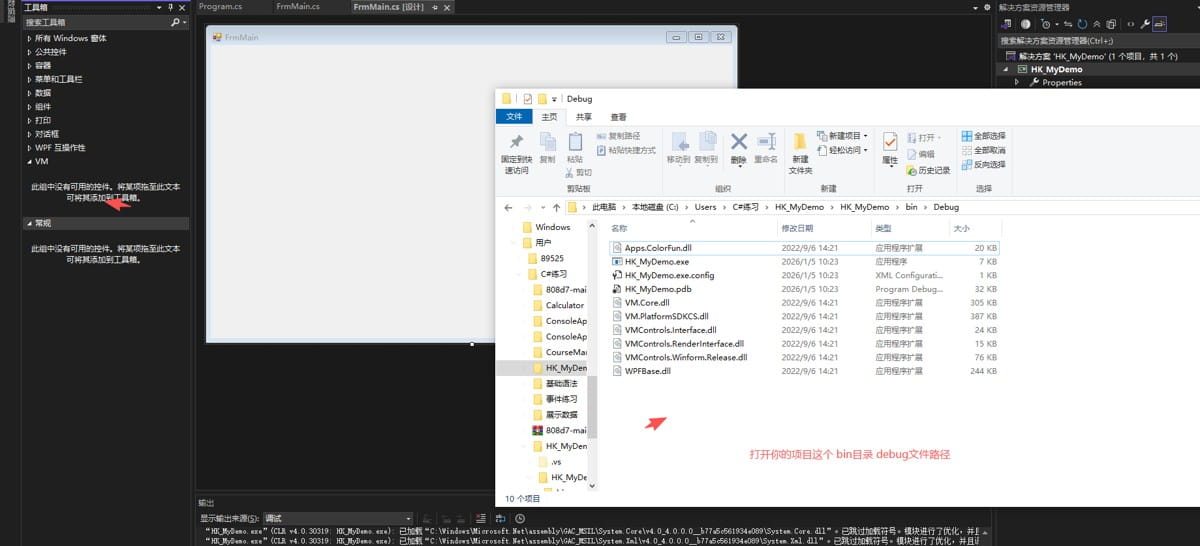This screenshot has width=1200, height=546.
Task: Click Toggle Word Wrap icon in Output panel
Action: tap(500, 518)
